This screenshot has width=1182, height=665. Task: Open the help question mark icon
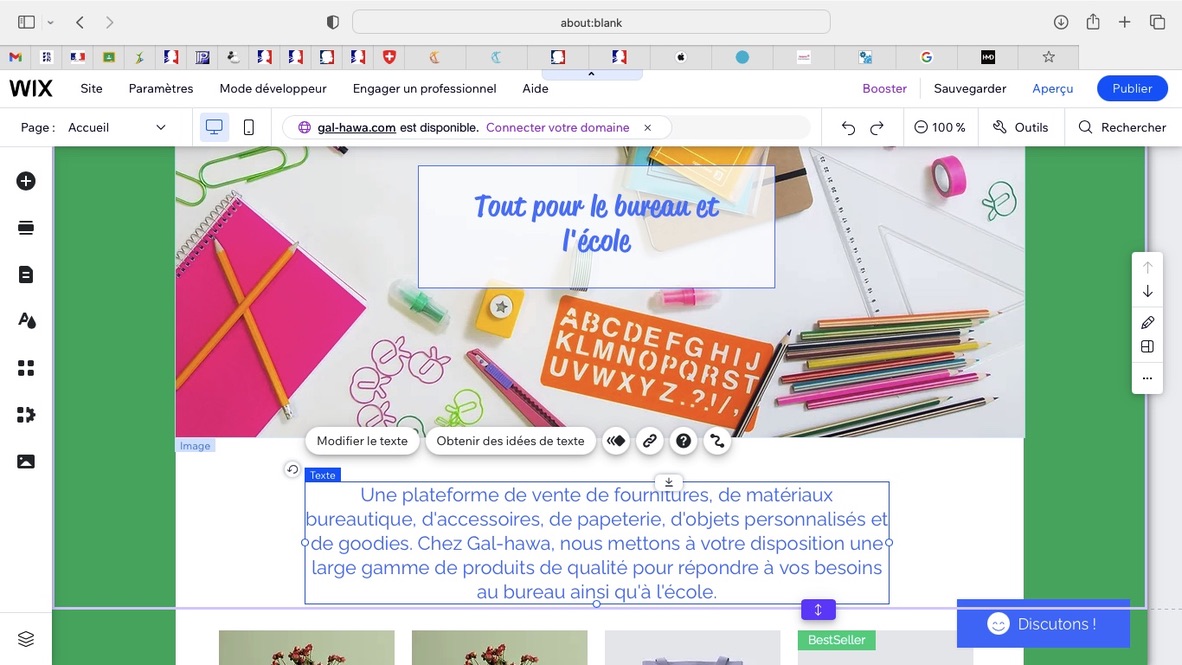[x=683, y=441]
